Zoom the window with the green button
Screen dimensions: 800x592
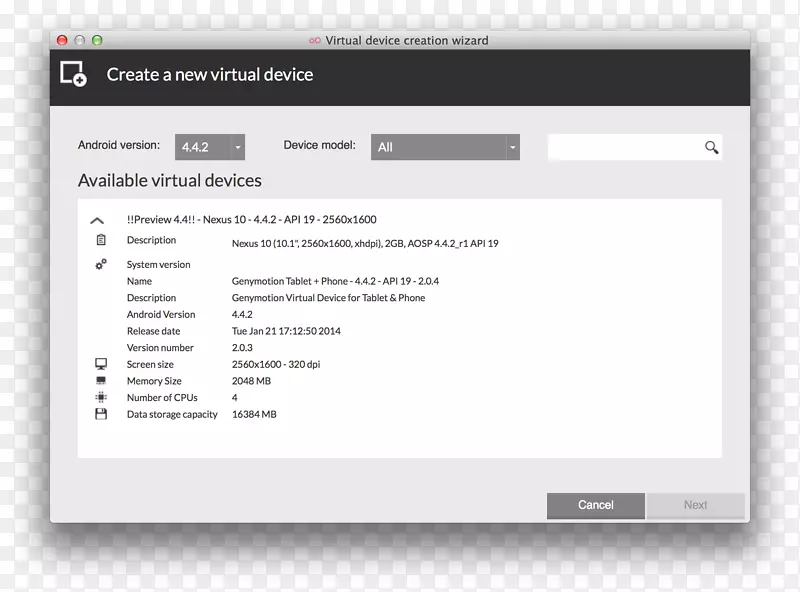[x=97, y=40]
